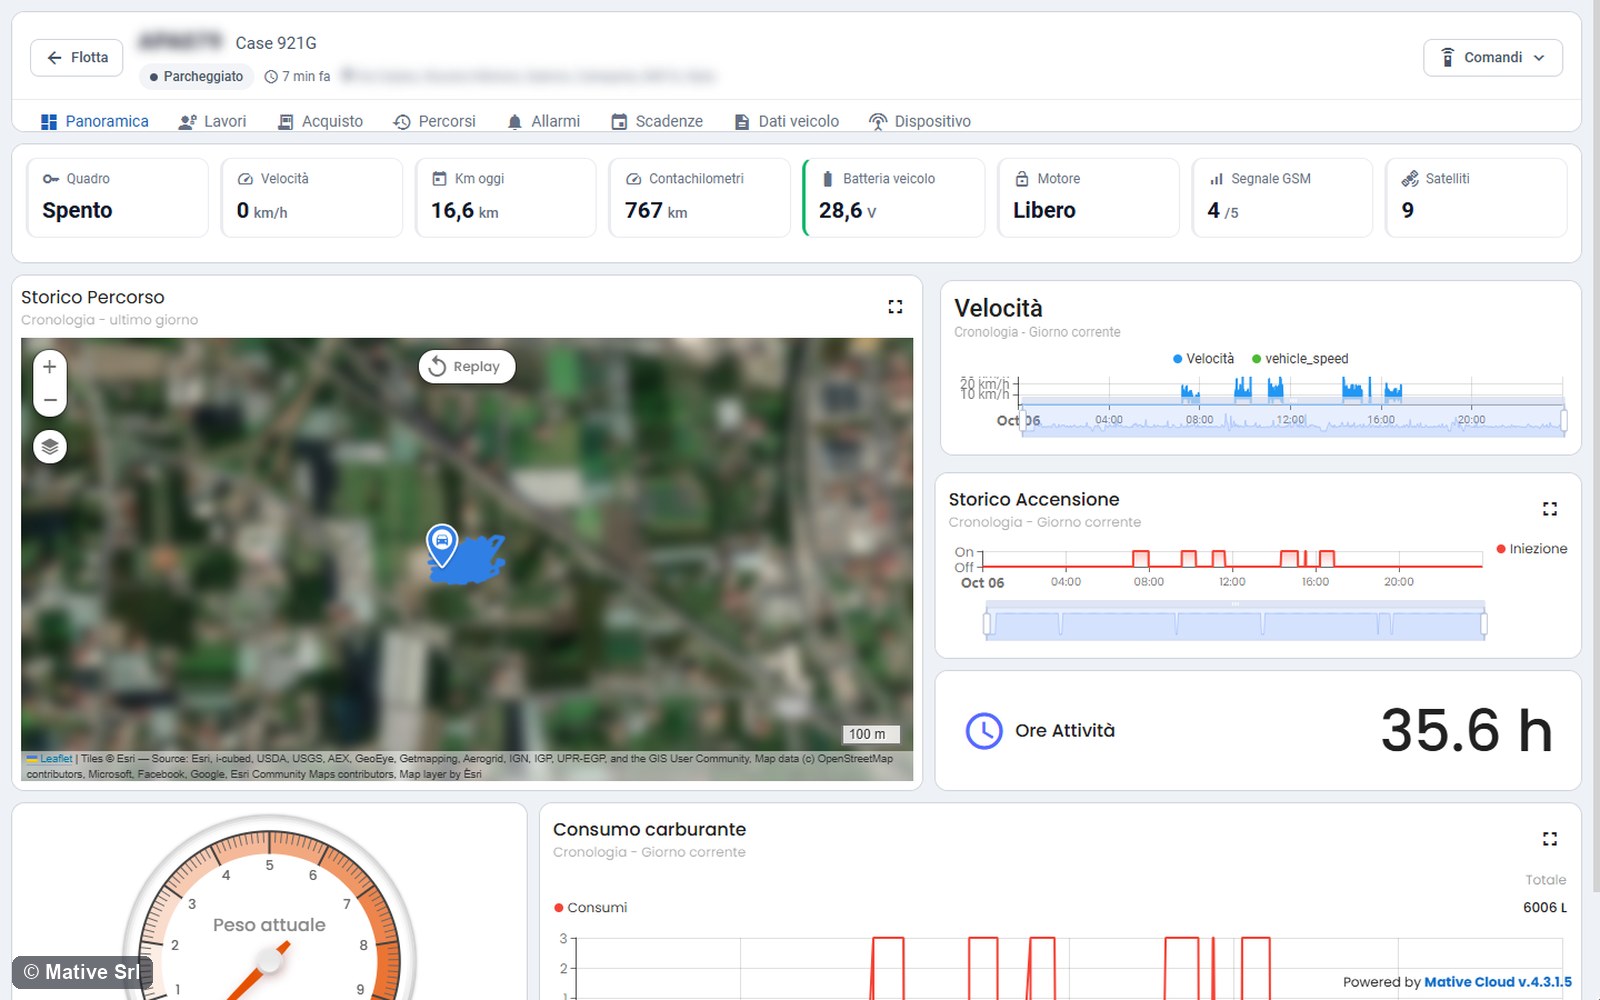Go back to Flotta
Viewport: 1600px width, 1000px height.
click(77, 58)
